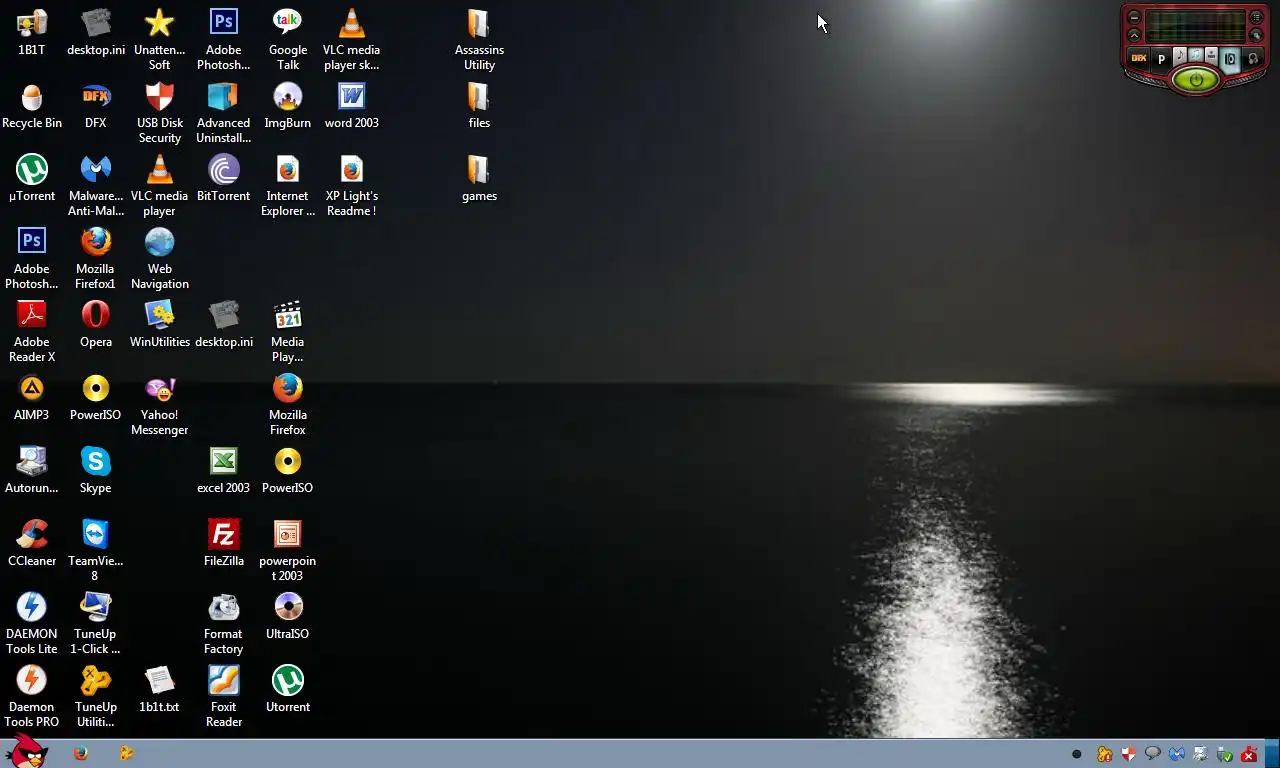Select the Web Navigation globe icon
1280x768 pixels.
(x=160, y=259)
